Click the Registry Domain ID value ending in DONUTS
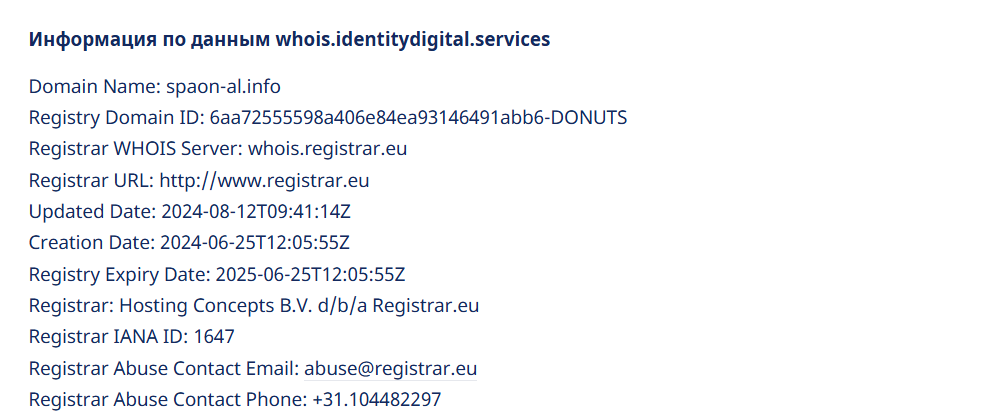The width and height of the screenshot is (1001, 419). tap(418, 117)
